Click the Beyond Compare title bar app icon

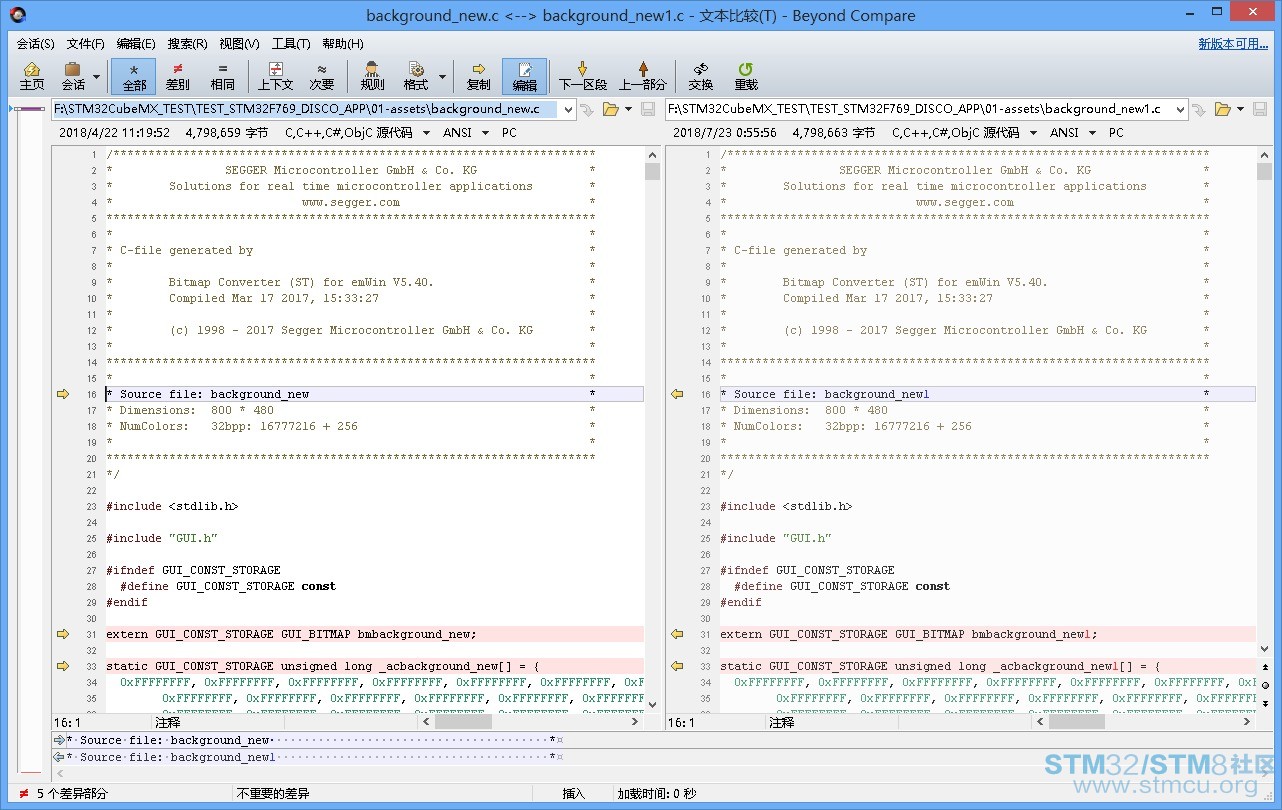point(17,15)
